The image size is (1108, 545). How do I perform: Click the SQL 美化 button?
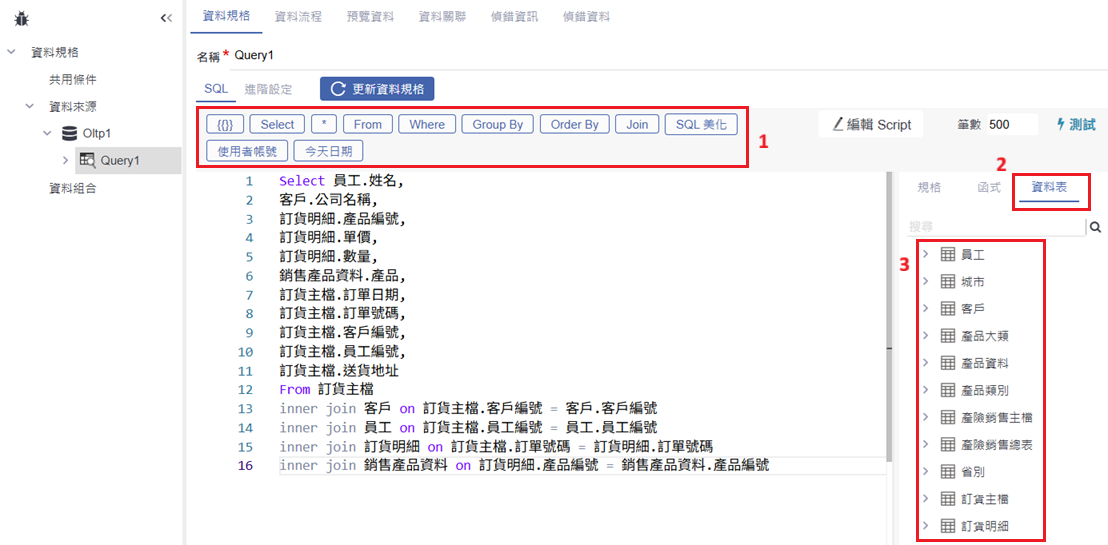coord(701,124)
